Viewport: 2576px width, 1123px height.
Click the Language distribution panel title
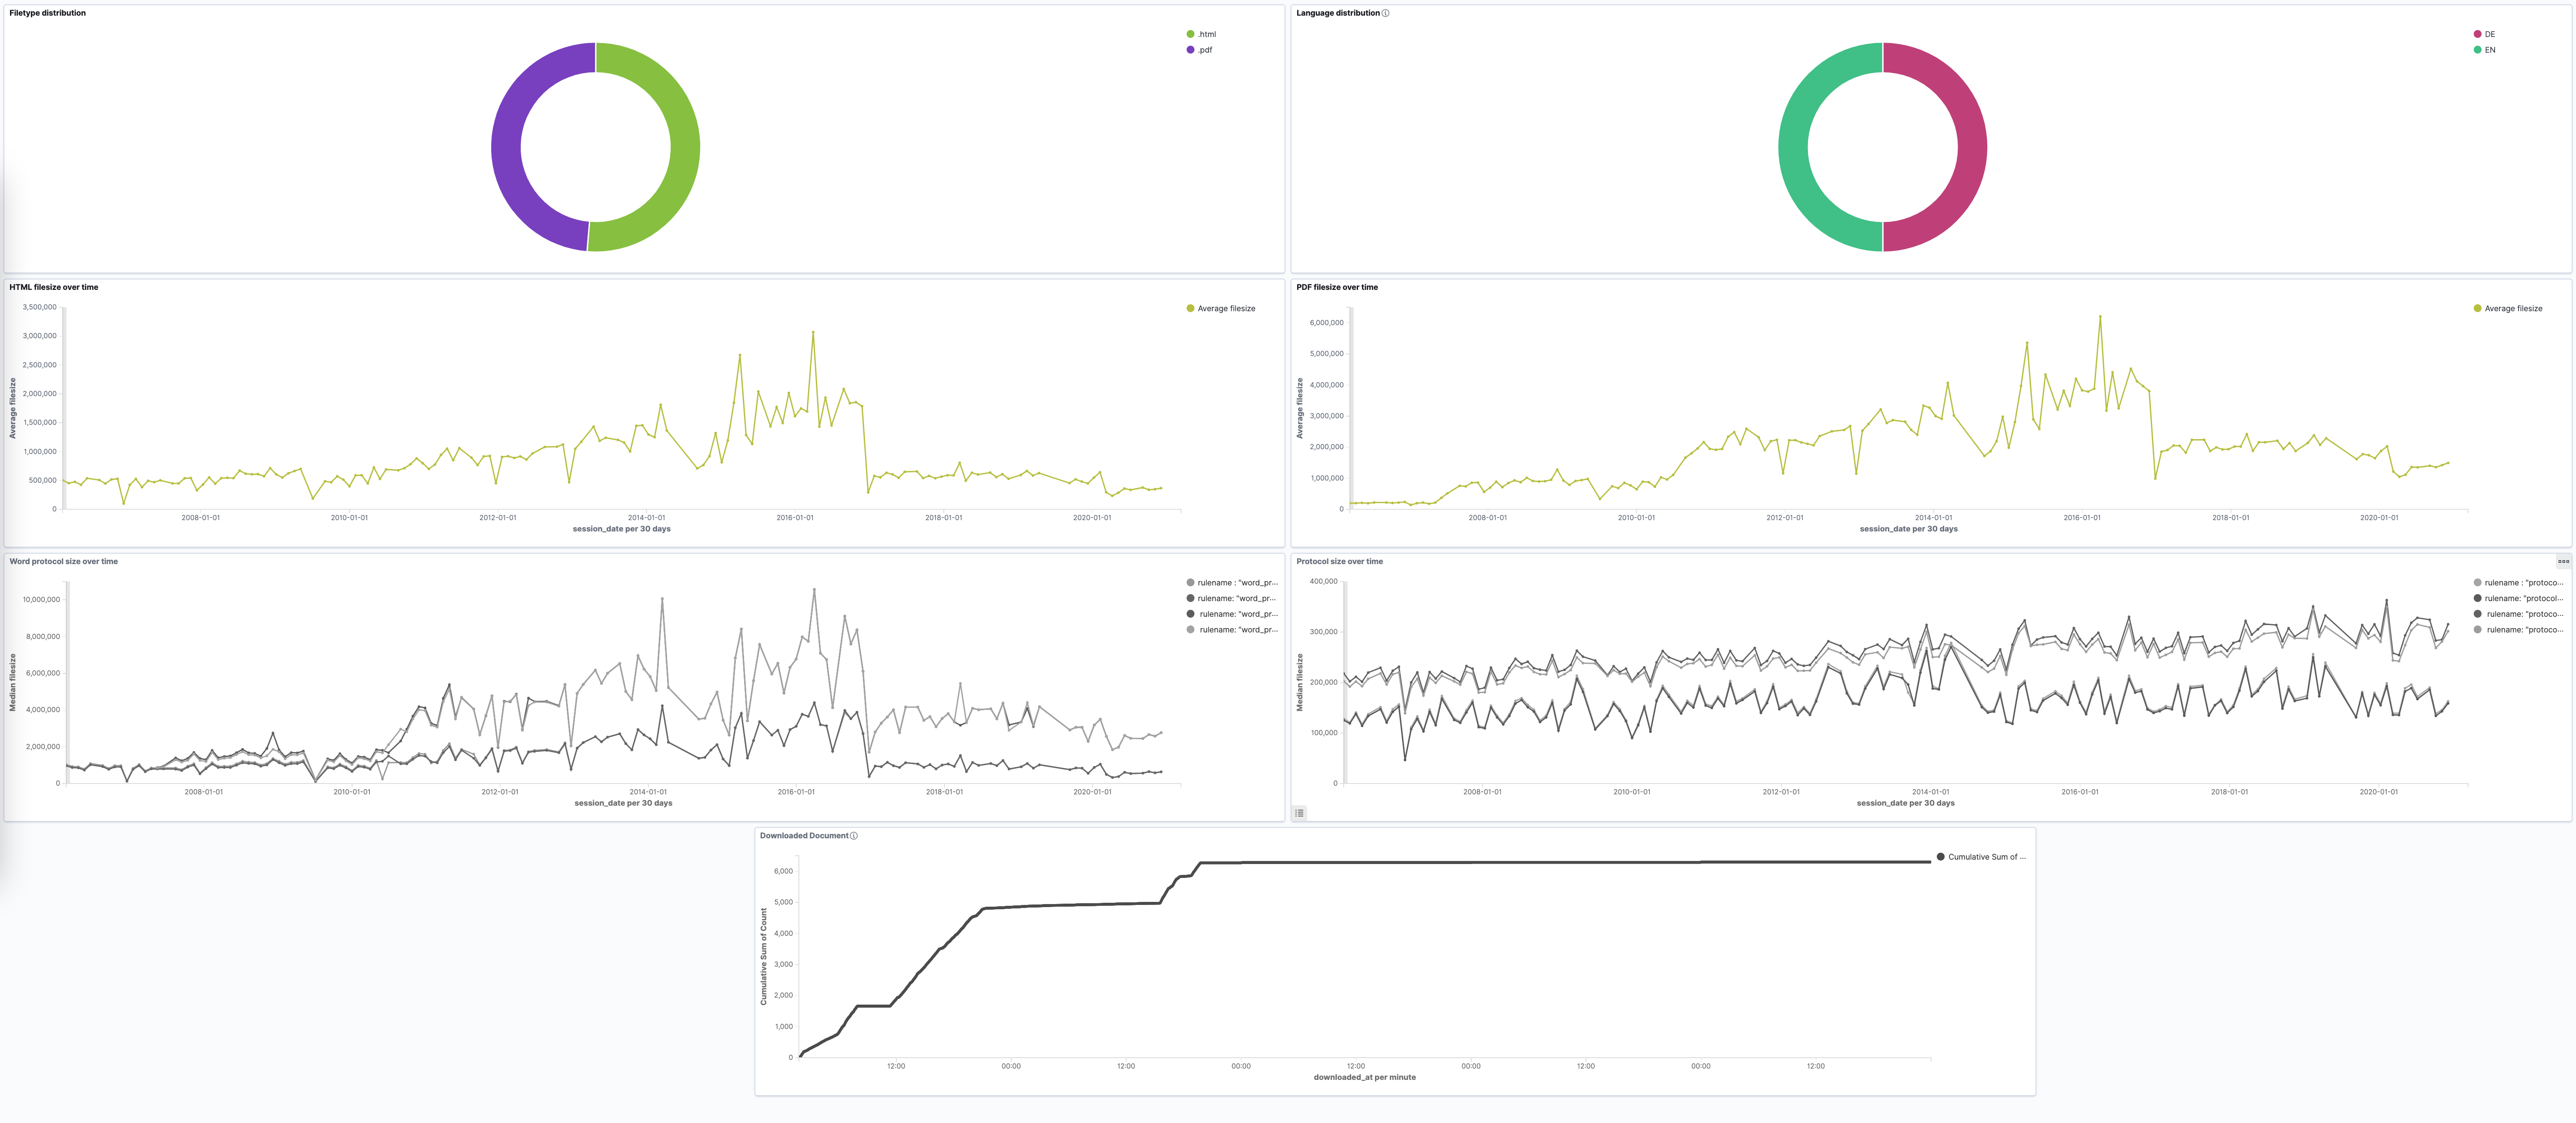coord(1338,13)
